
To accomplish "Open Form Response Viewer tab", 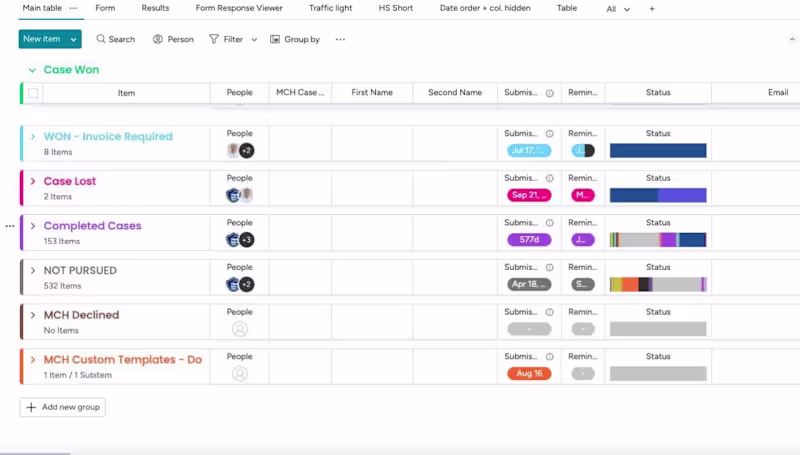I will 239,8.
